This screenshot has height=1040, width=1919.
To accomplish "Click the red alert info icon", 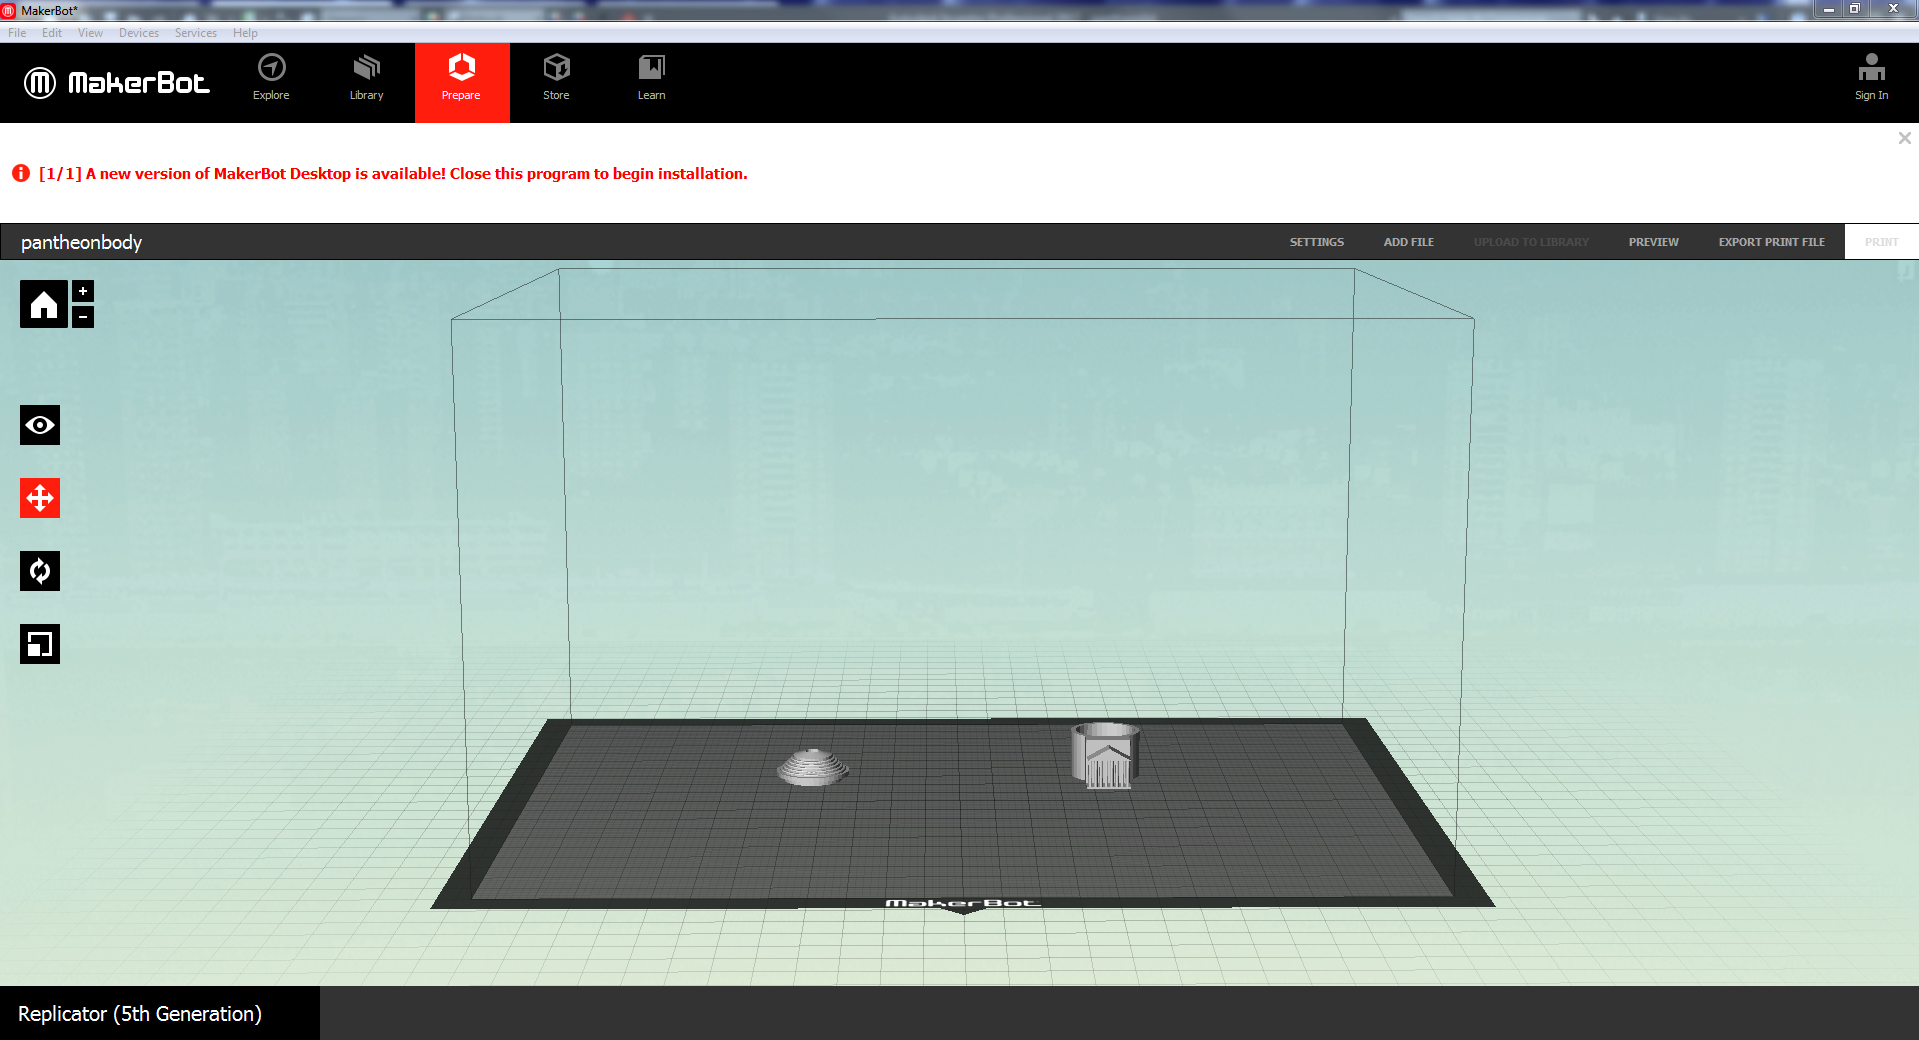I will (21, 173).
